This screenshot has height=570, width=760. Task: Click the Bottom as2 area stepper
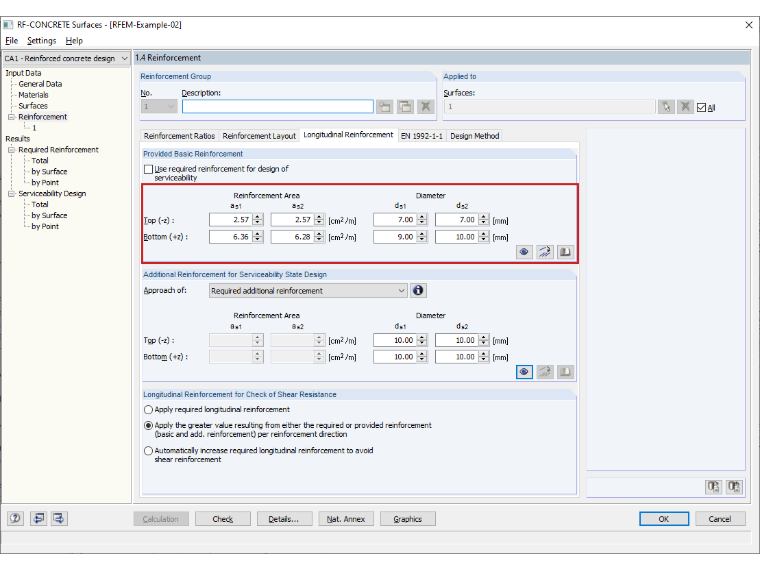(x=319, y=237)
